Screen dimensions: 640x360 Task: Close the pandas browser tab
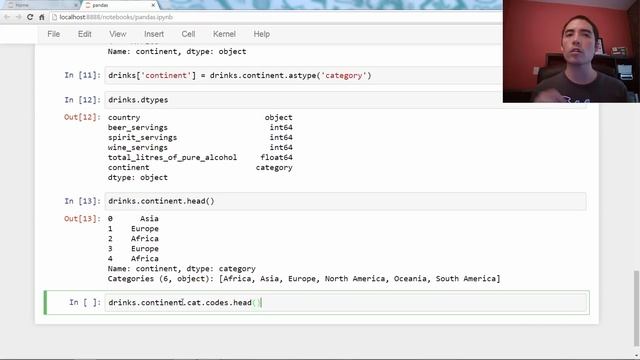pyautogui.click(x=153, y=5)
